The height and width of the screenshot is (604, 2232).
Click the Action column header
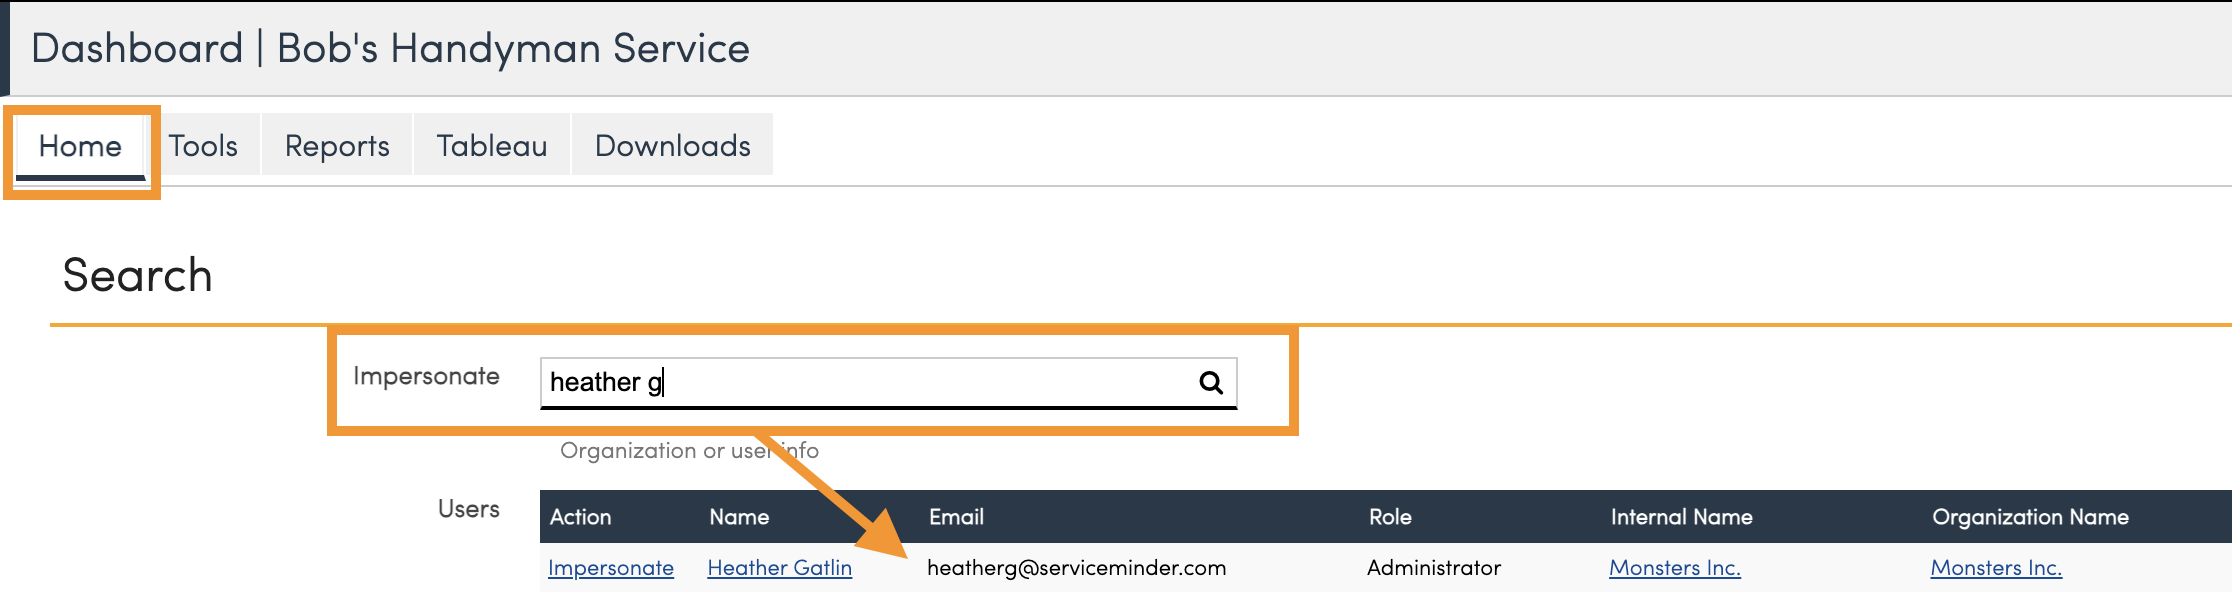581,517
